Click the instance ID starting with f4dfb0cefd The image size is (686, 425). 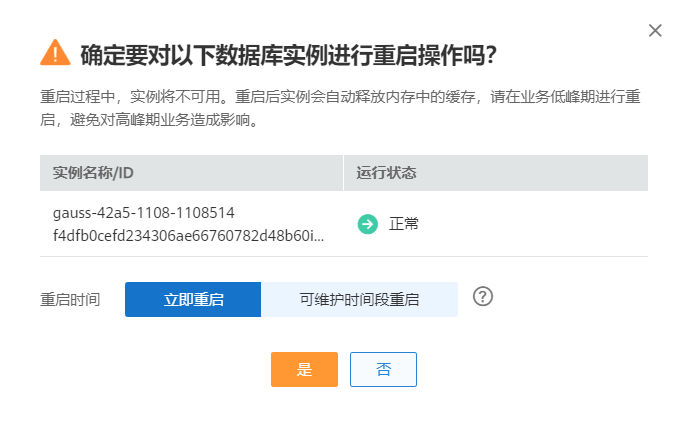[183, 234]
